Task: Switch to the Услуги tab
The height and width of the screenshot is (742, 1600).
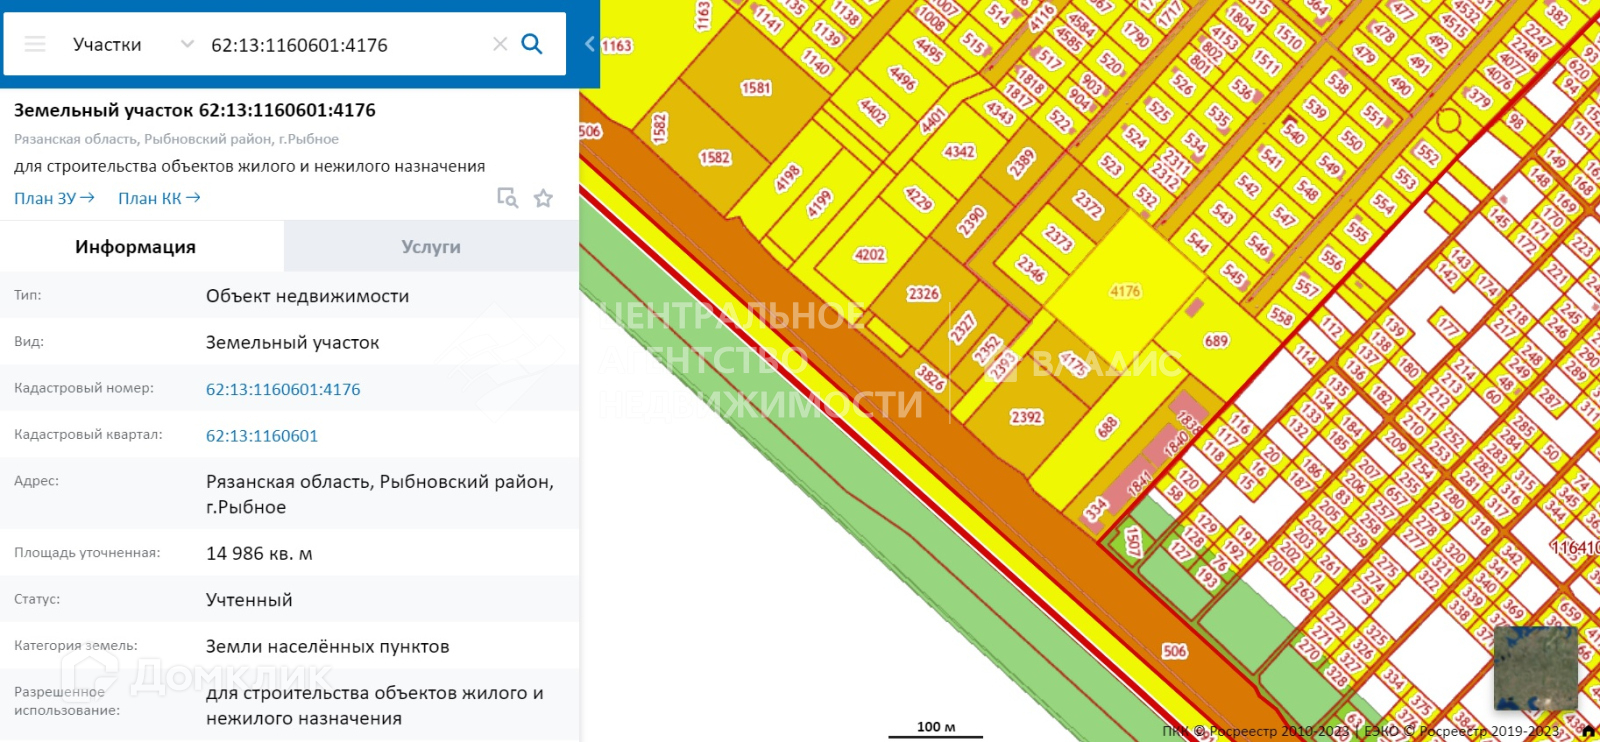Action: pos(431,247)
